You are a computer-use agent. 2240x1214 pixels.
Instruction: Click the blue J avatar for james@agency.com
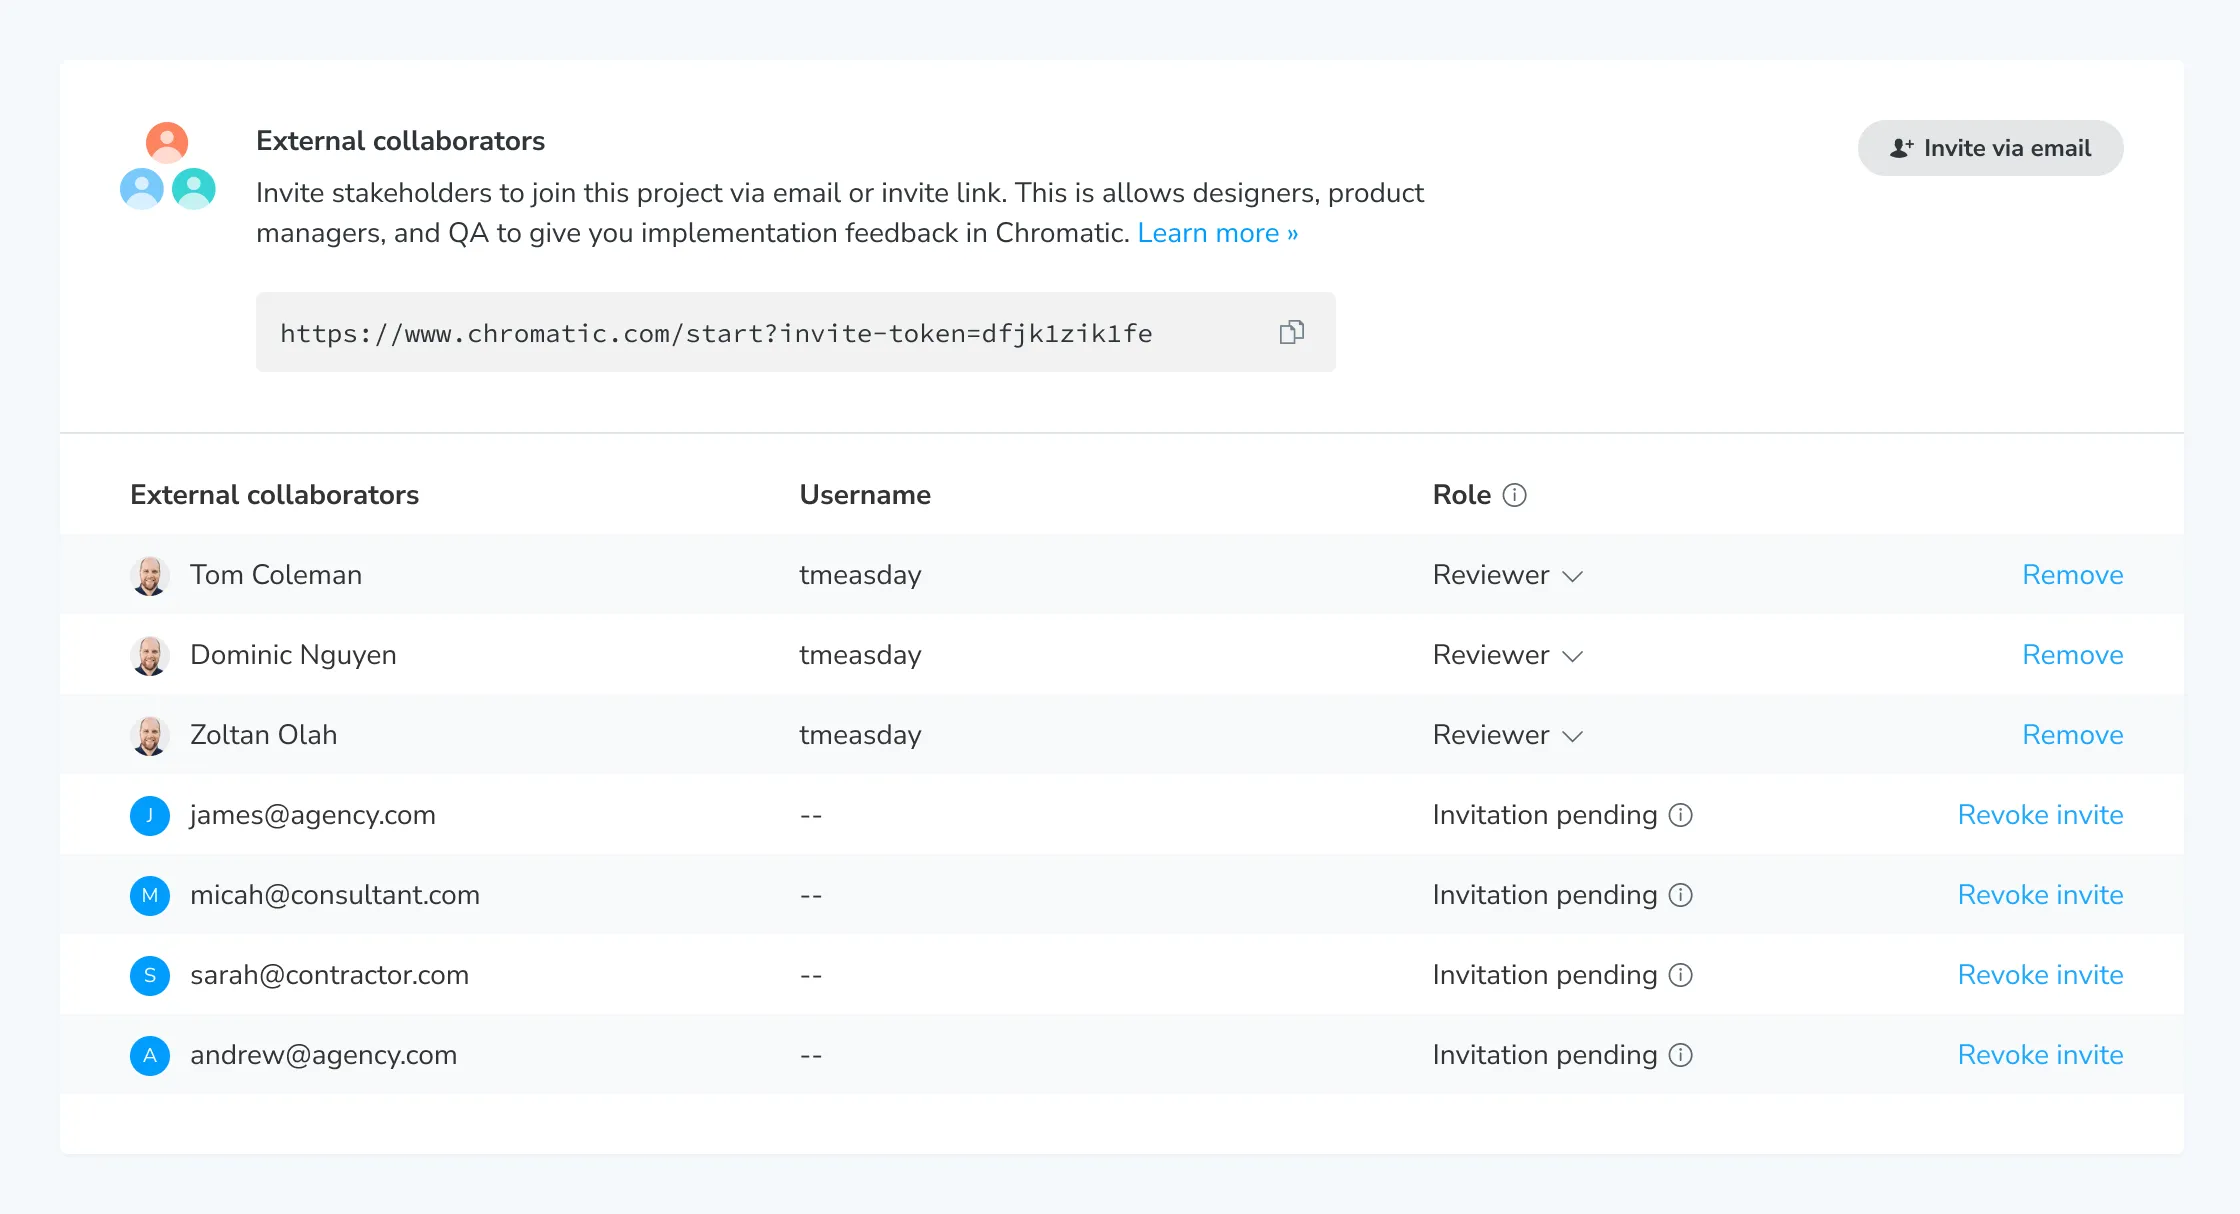click(x=150, y=815)
